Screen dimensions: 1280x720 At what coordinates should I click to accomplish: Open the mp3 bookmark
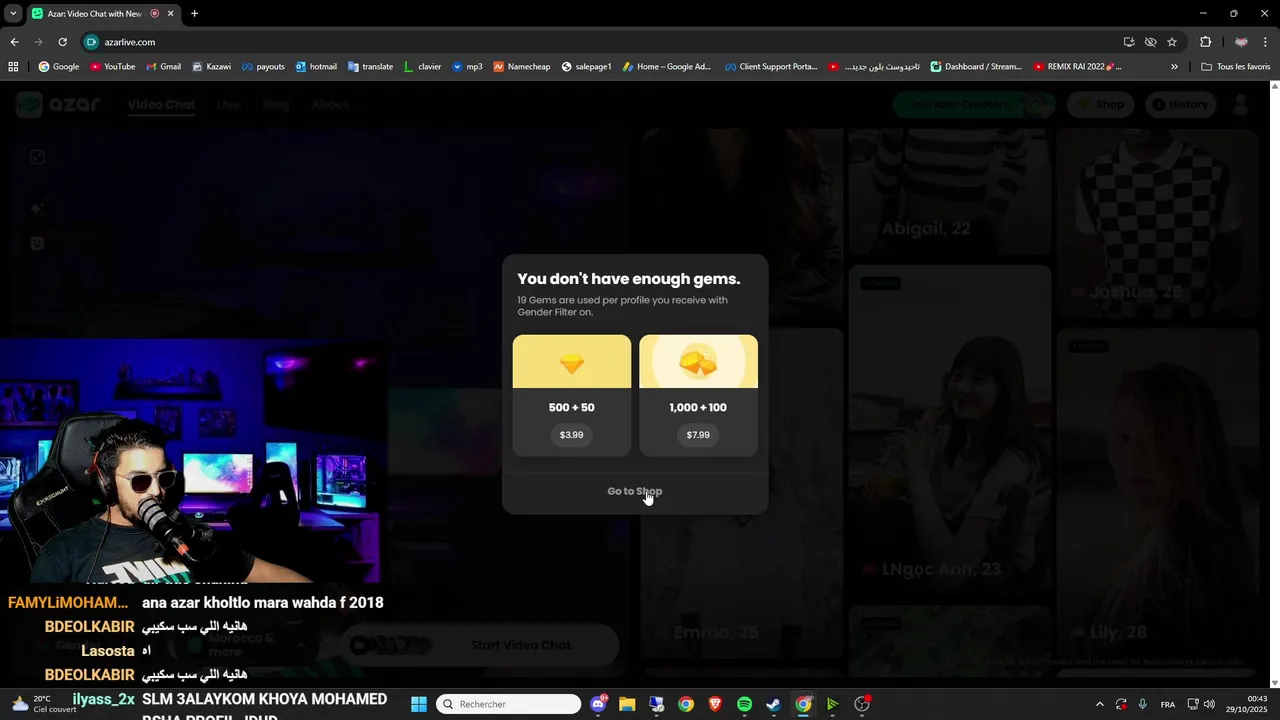tap(467, 67)
